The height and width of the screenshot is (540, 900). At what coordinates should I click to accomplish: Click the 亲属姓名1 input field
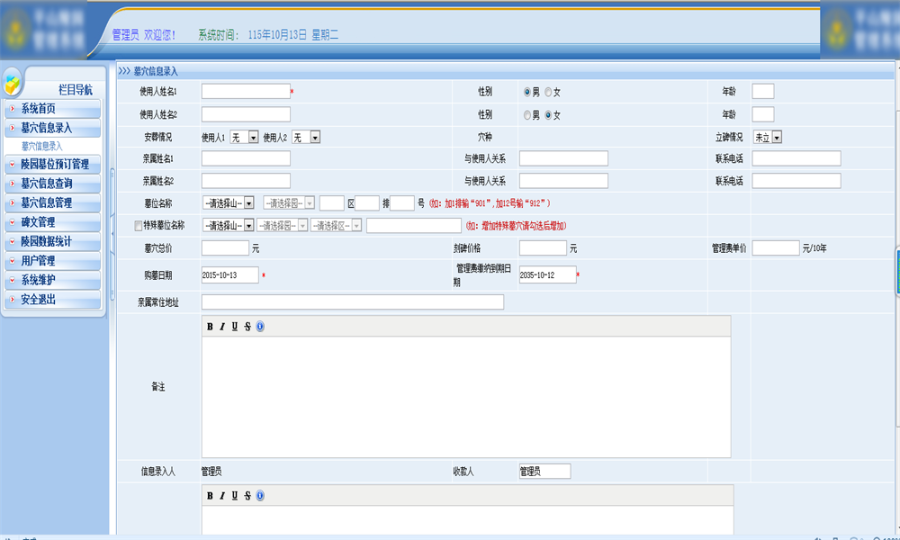click(246, 158)
